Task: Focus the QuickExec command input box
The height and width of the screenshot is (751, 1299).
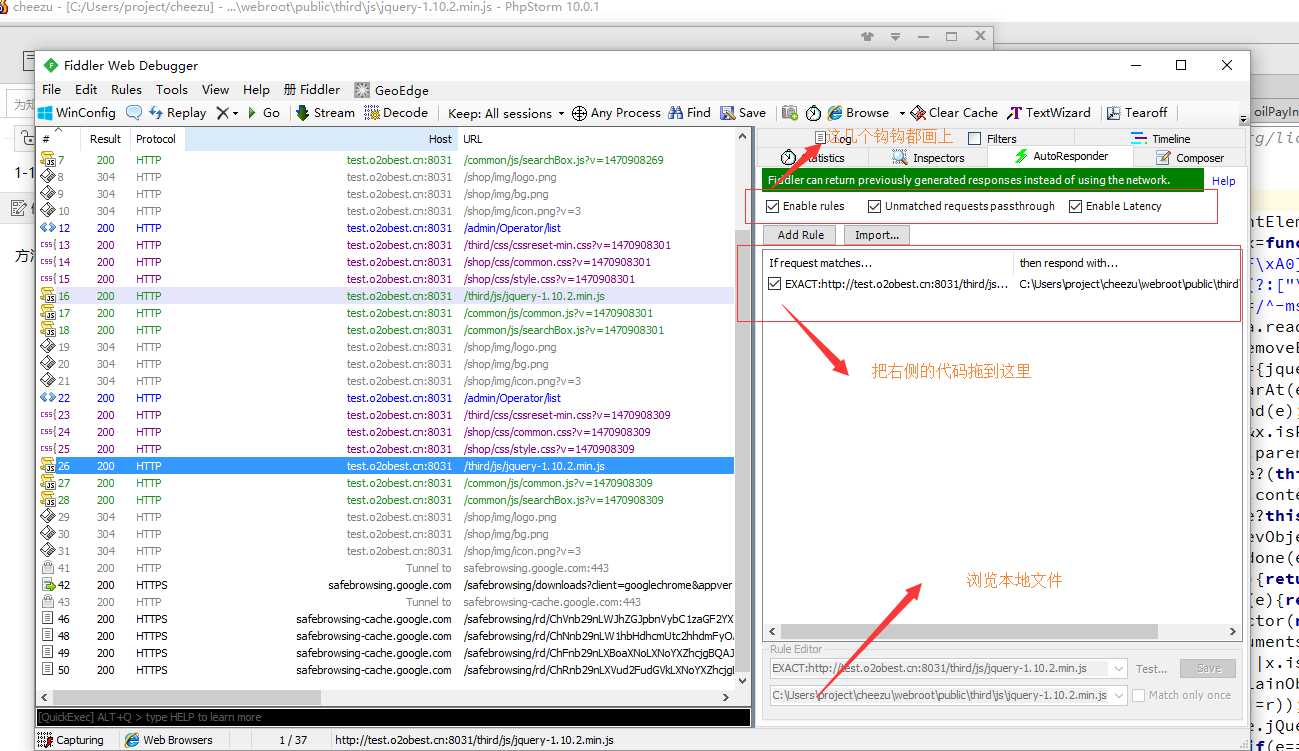Action: coord(393,717)
